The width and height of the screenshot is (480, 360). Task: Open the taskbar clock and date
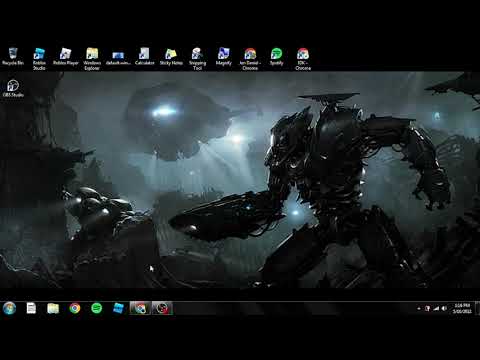click(x=462, y=308)
